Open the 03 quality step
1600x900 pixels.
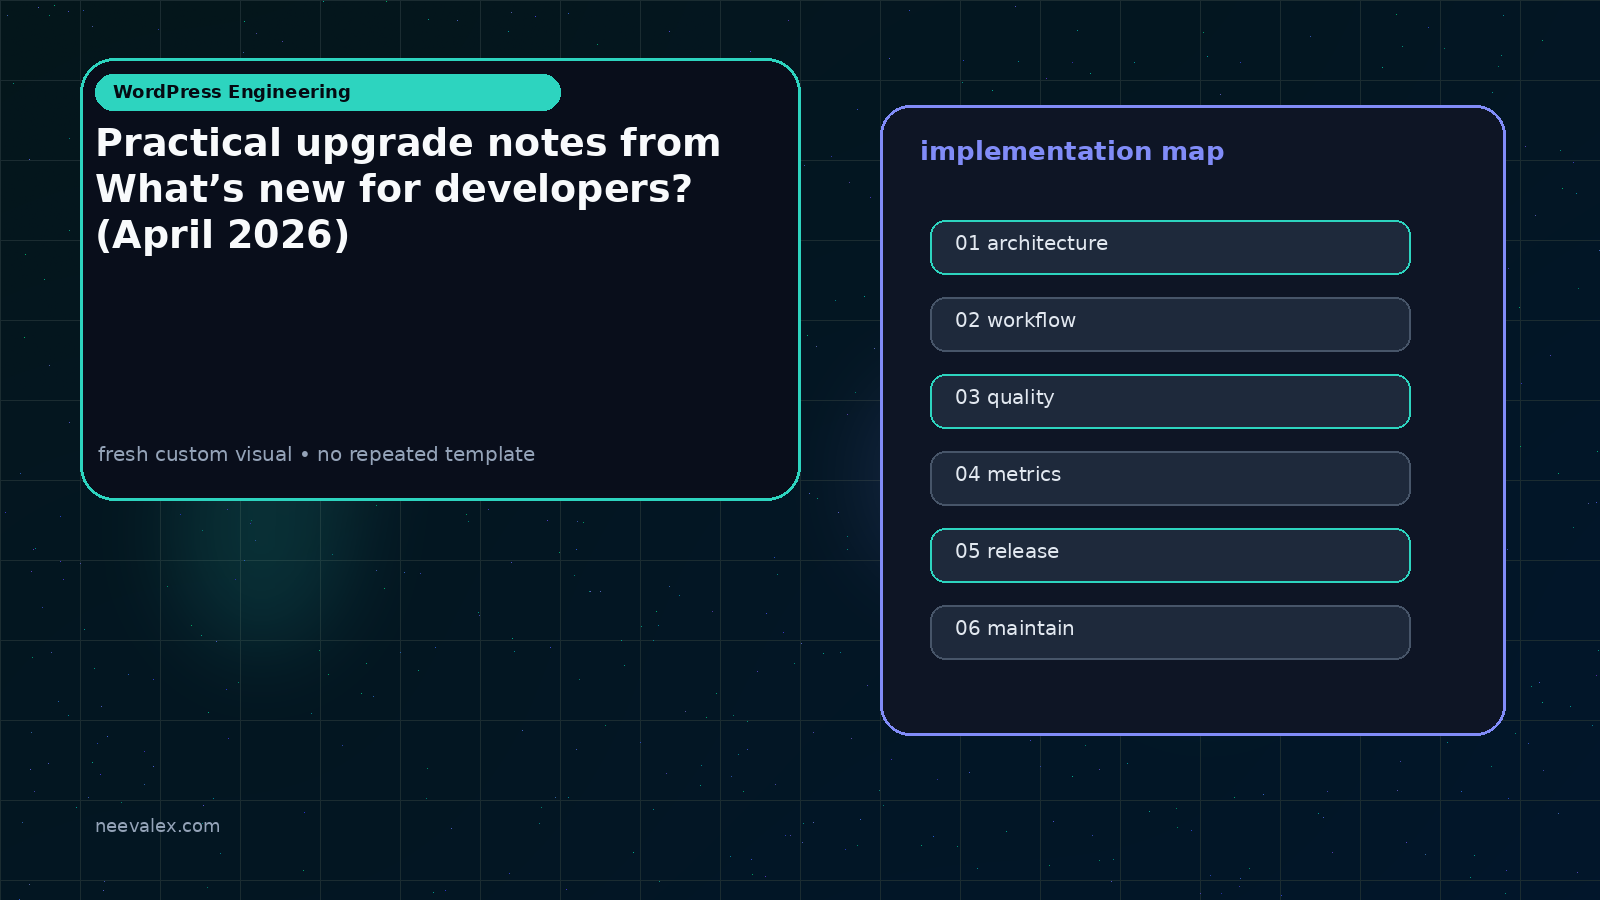[x=1170, y=401]
